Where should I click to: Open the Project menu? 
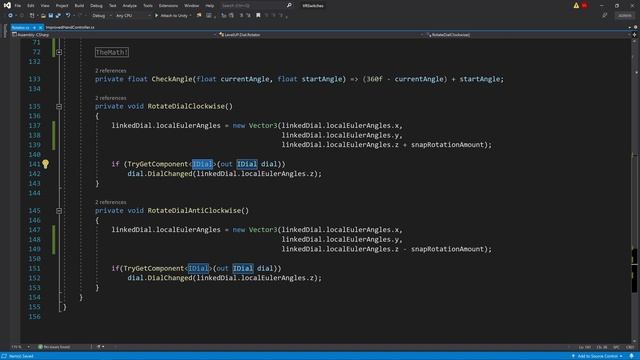62,6
